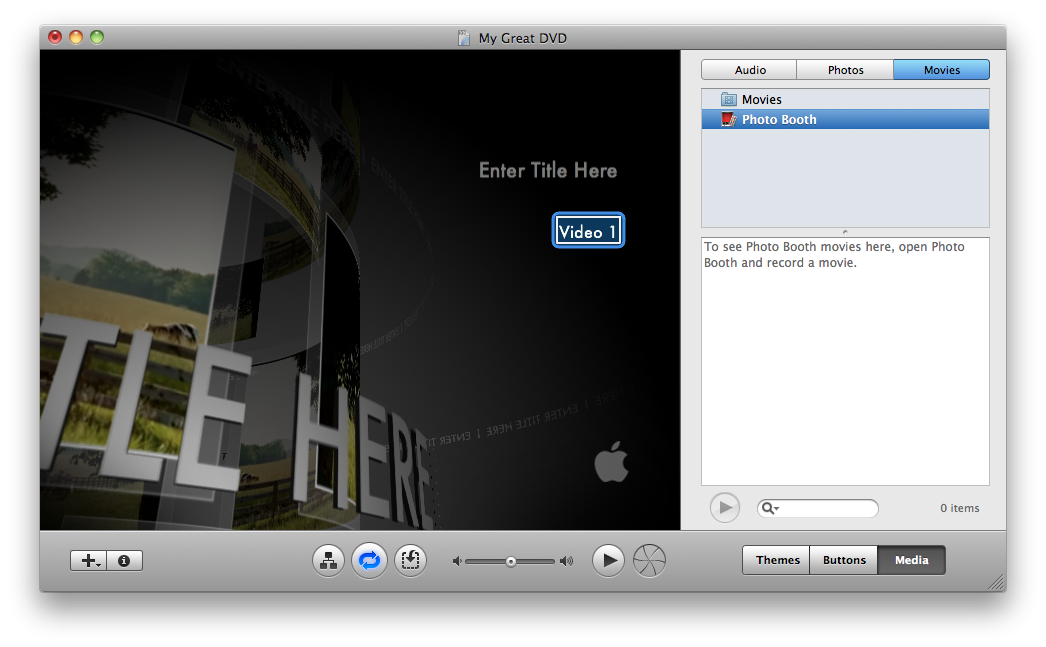The image size is (1046, 647).
Task: Select the Movies tab
Action: pos(941,69)
